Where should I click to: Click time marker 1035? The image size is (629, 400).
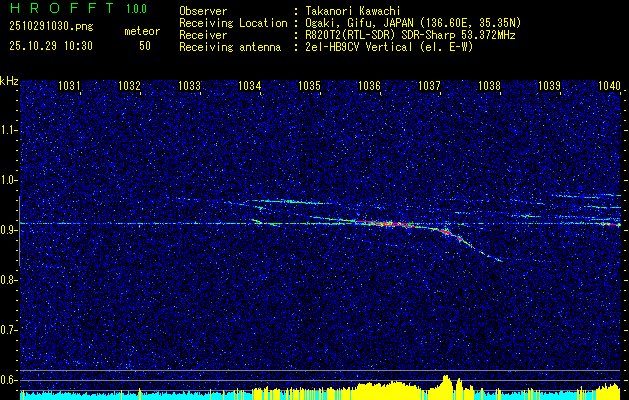(309, 85)
